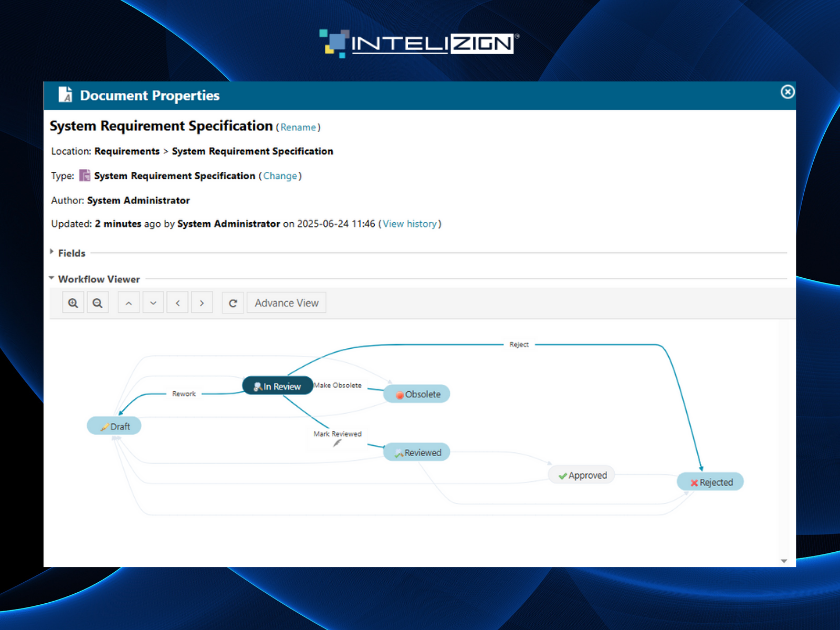This screenshot has width=840, height=630.
Task: Select the In Review workflow state
Action: (277, 385)
